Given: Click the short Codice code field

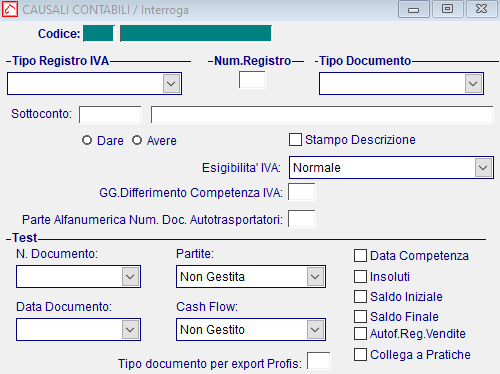Looking at the screenshot, I should tap(98, 34).
